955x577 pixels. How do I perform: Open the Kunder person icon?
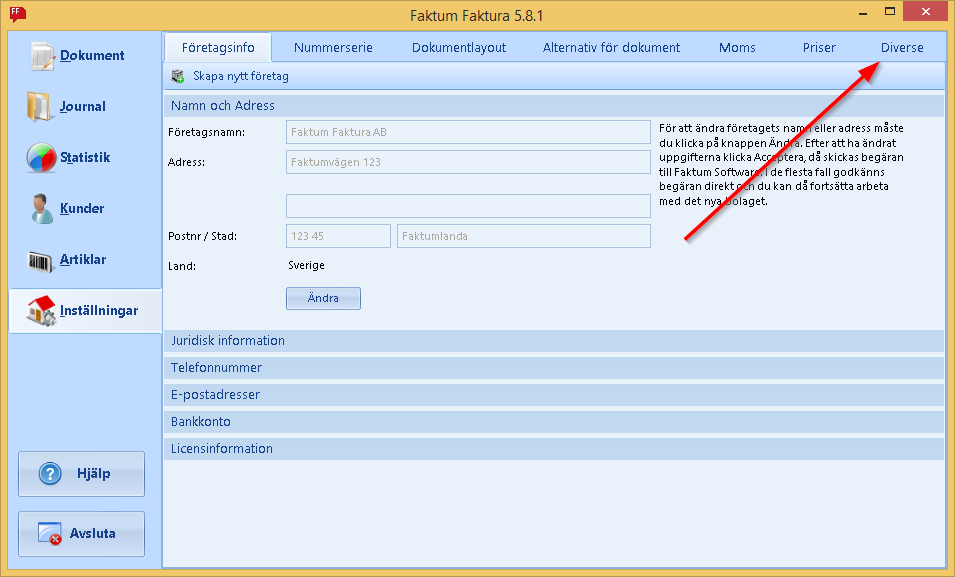41,208
